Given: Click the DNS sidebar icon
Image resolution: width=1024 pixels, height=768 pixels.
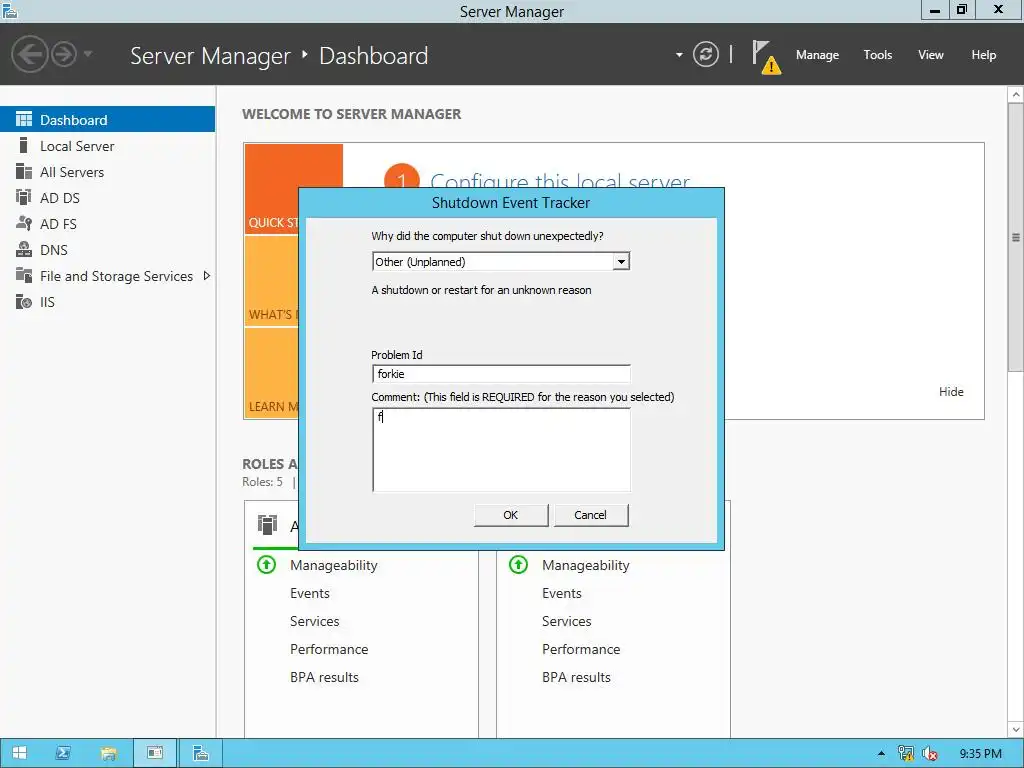Looking at the screenshot, I should click(24, 249).
